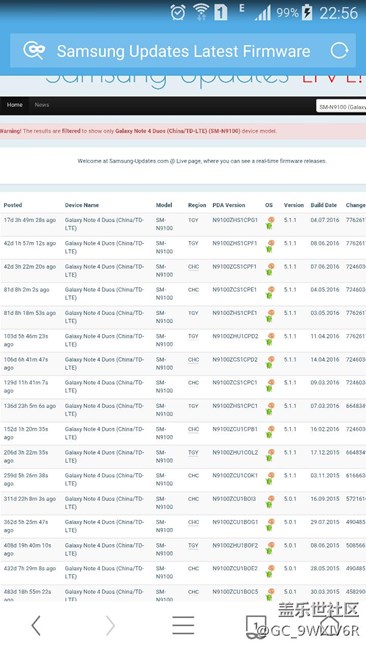Tap the page reload icon in address bar
The image size is (366, 650).
pos(339,51)
